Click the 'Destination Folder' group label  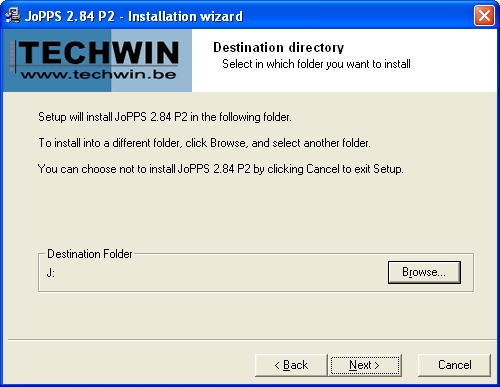pyautogui.click(x=90, y=254)
